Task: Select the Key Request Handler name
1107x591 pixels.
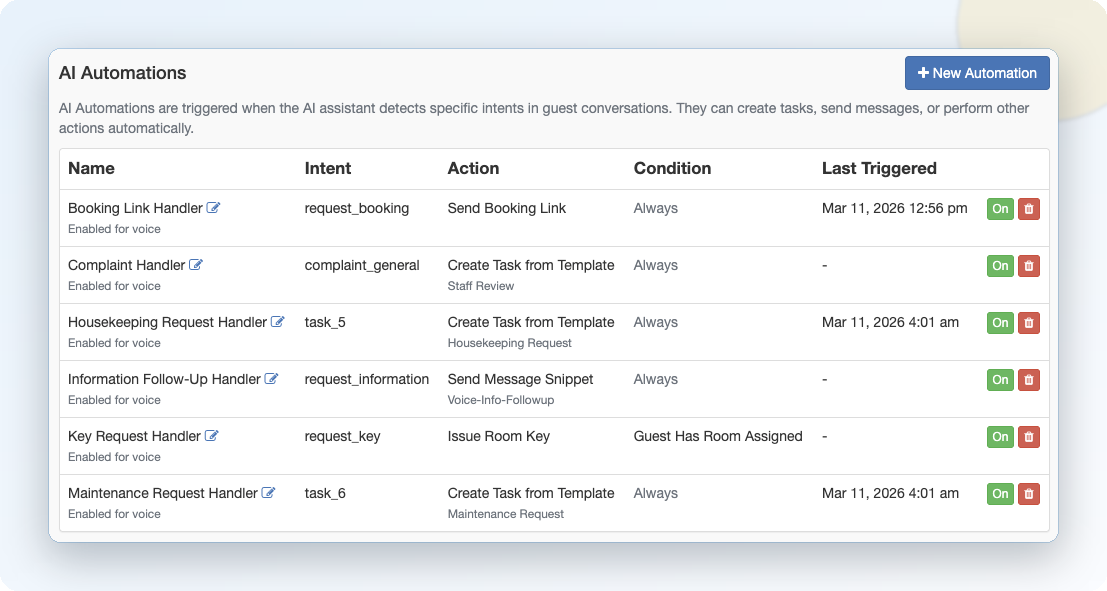Action: (x=134, y=436)
